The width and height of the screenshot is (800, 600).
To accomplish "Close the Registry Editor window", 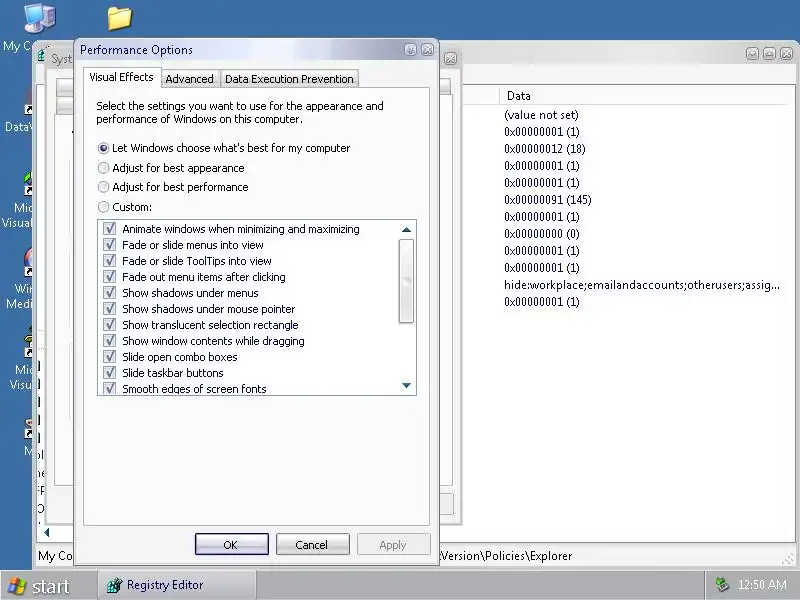I will point(787,54).
